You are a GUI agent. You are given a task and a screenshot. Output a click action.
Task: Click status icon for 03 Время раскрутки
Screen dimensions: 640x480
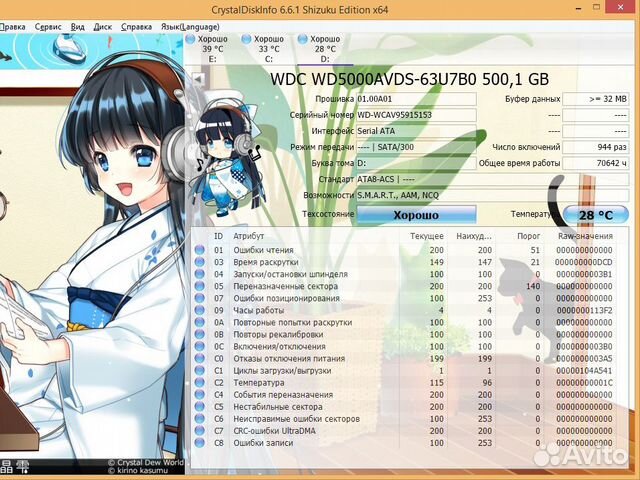[200, 262]
